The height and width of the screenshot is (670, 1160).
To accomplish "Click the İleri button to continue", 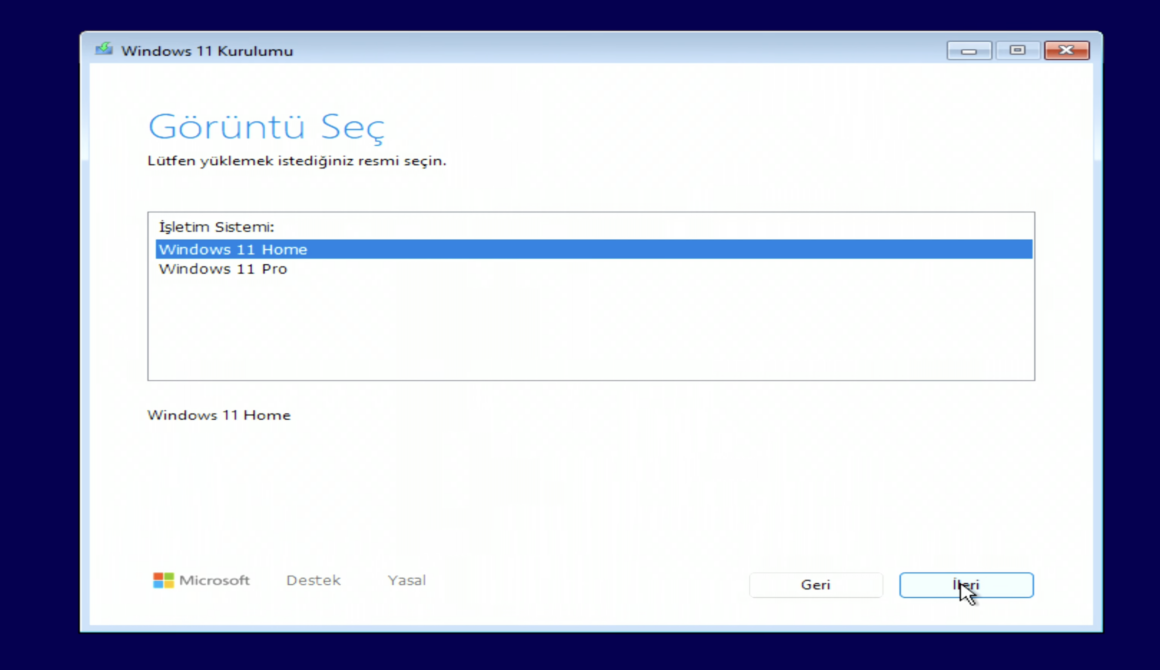I will point(966,585).
